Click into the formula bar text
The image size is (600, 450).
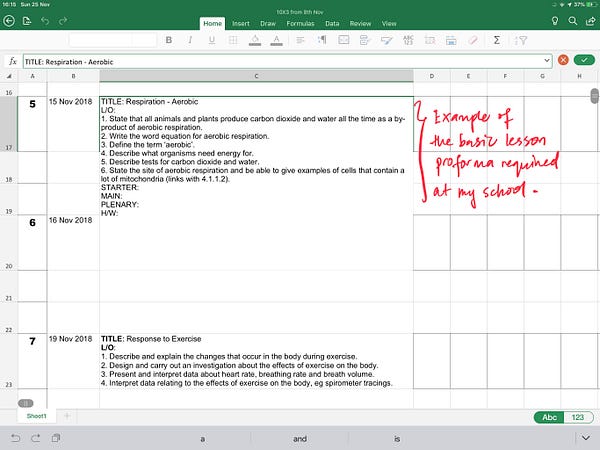[x=69, y=62]
